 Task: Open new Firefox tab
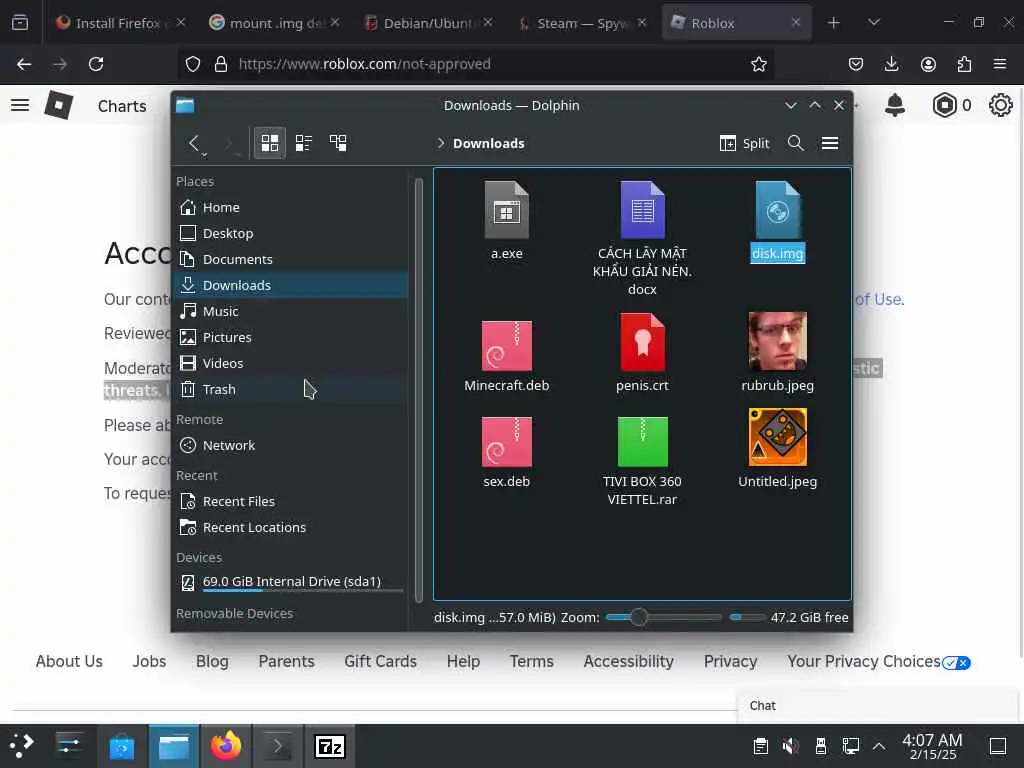click(x=834, y=23)
